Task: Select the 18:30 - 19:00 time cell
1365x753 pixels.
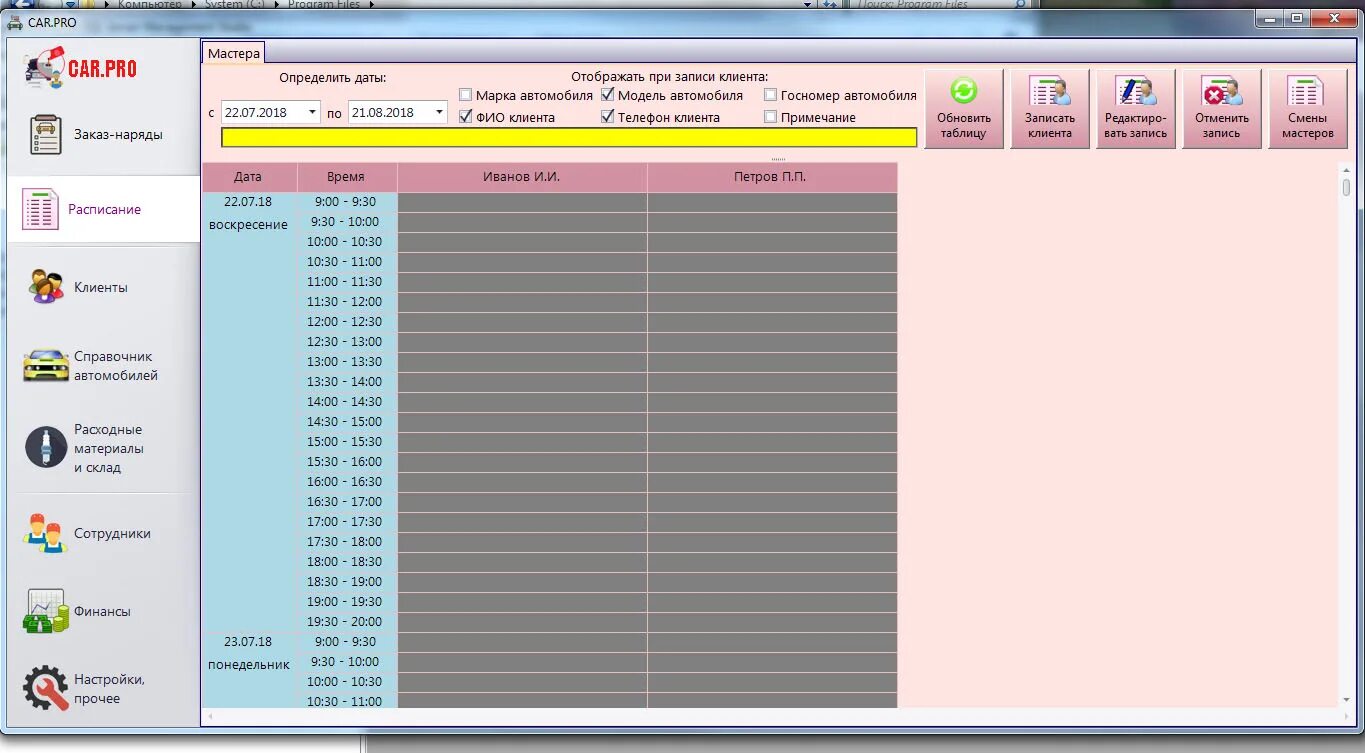Action: point(346,582)
